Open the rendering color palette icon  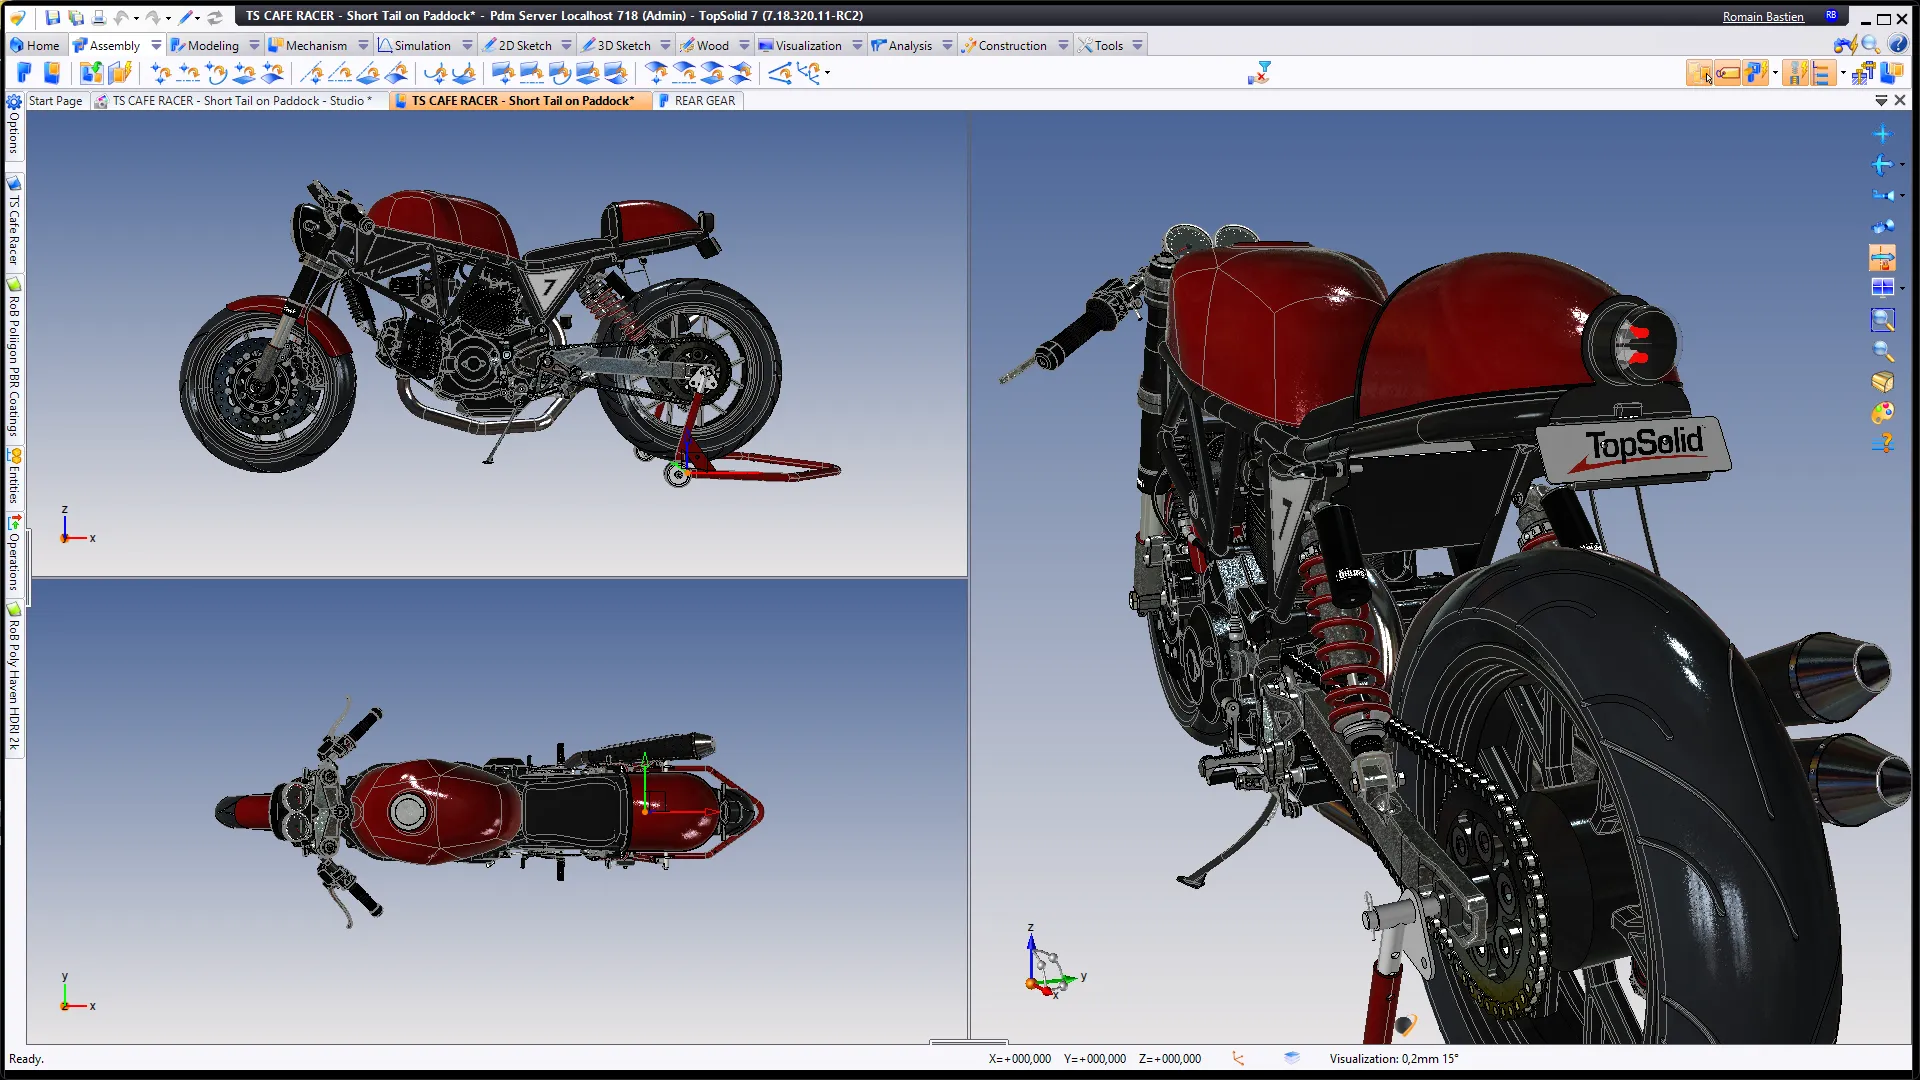tap(1882, 413)
